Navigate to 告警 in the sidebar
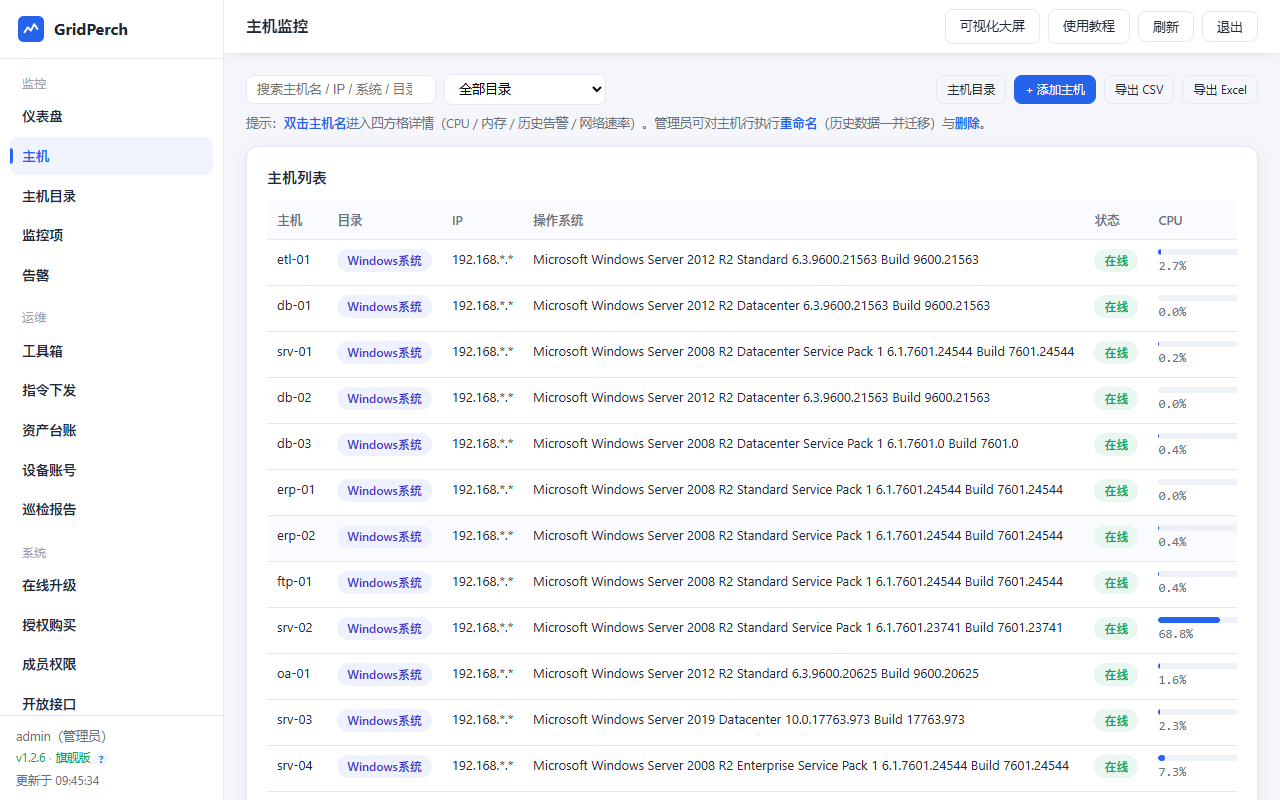Image resolution: width=1280 pixels, height=800 pixels. tap(111, 275)
